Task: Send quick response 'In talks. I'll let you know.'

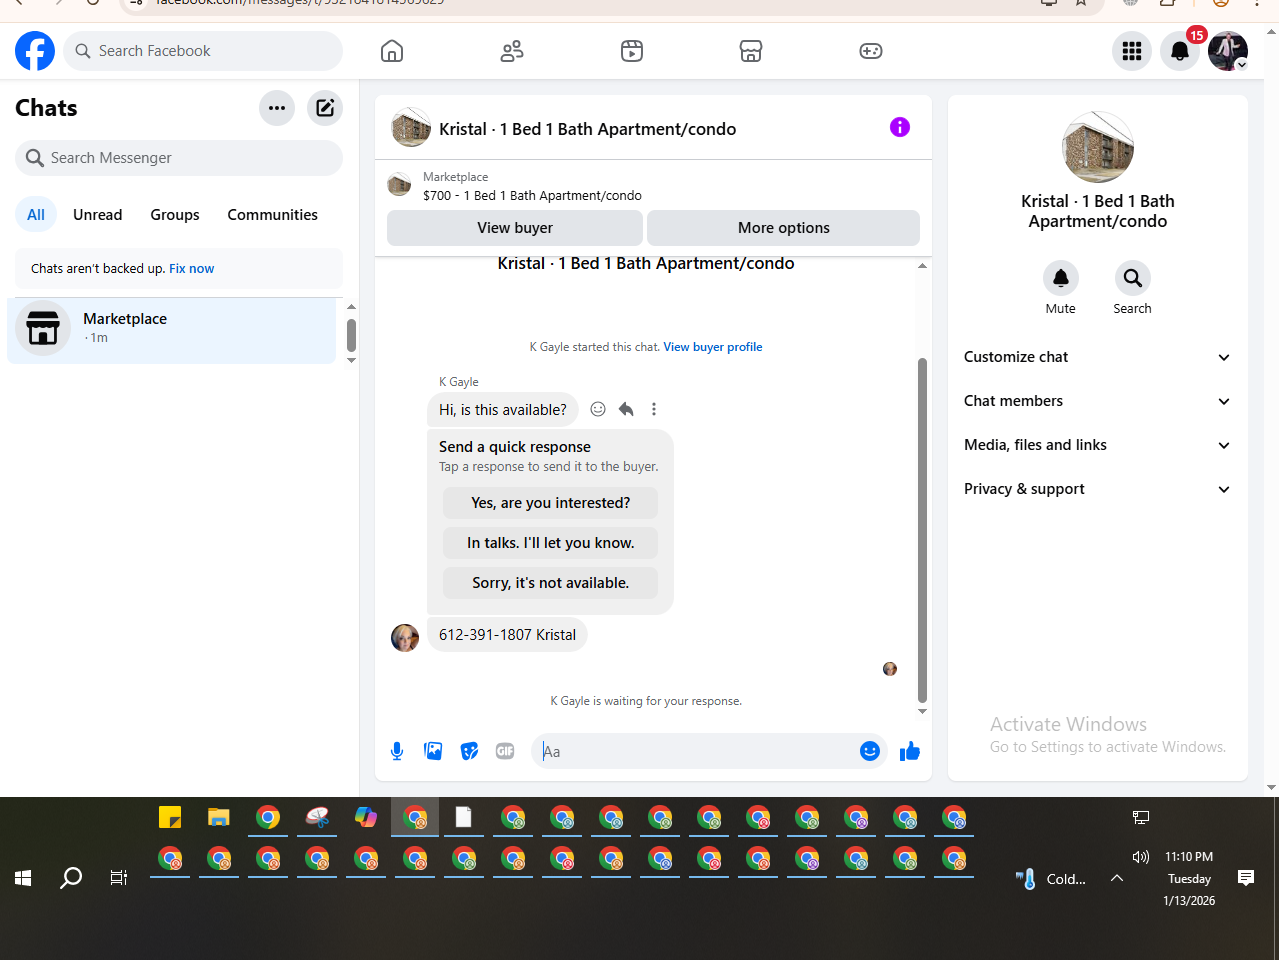Action: coord(551,543)
